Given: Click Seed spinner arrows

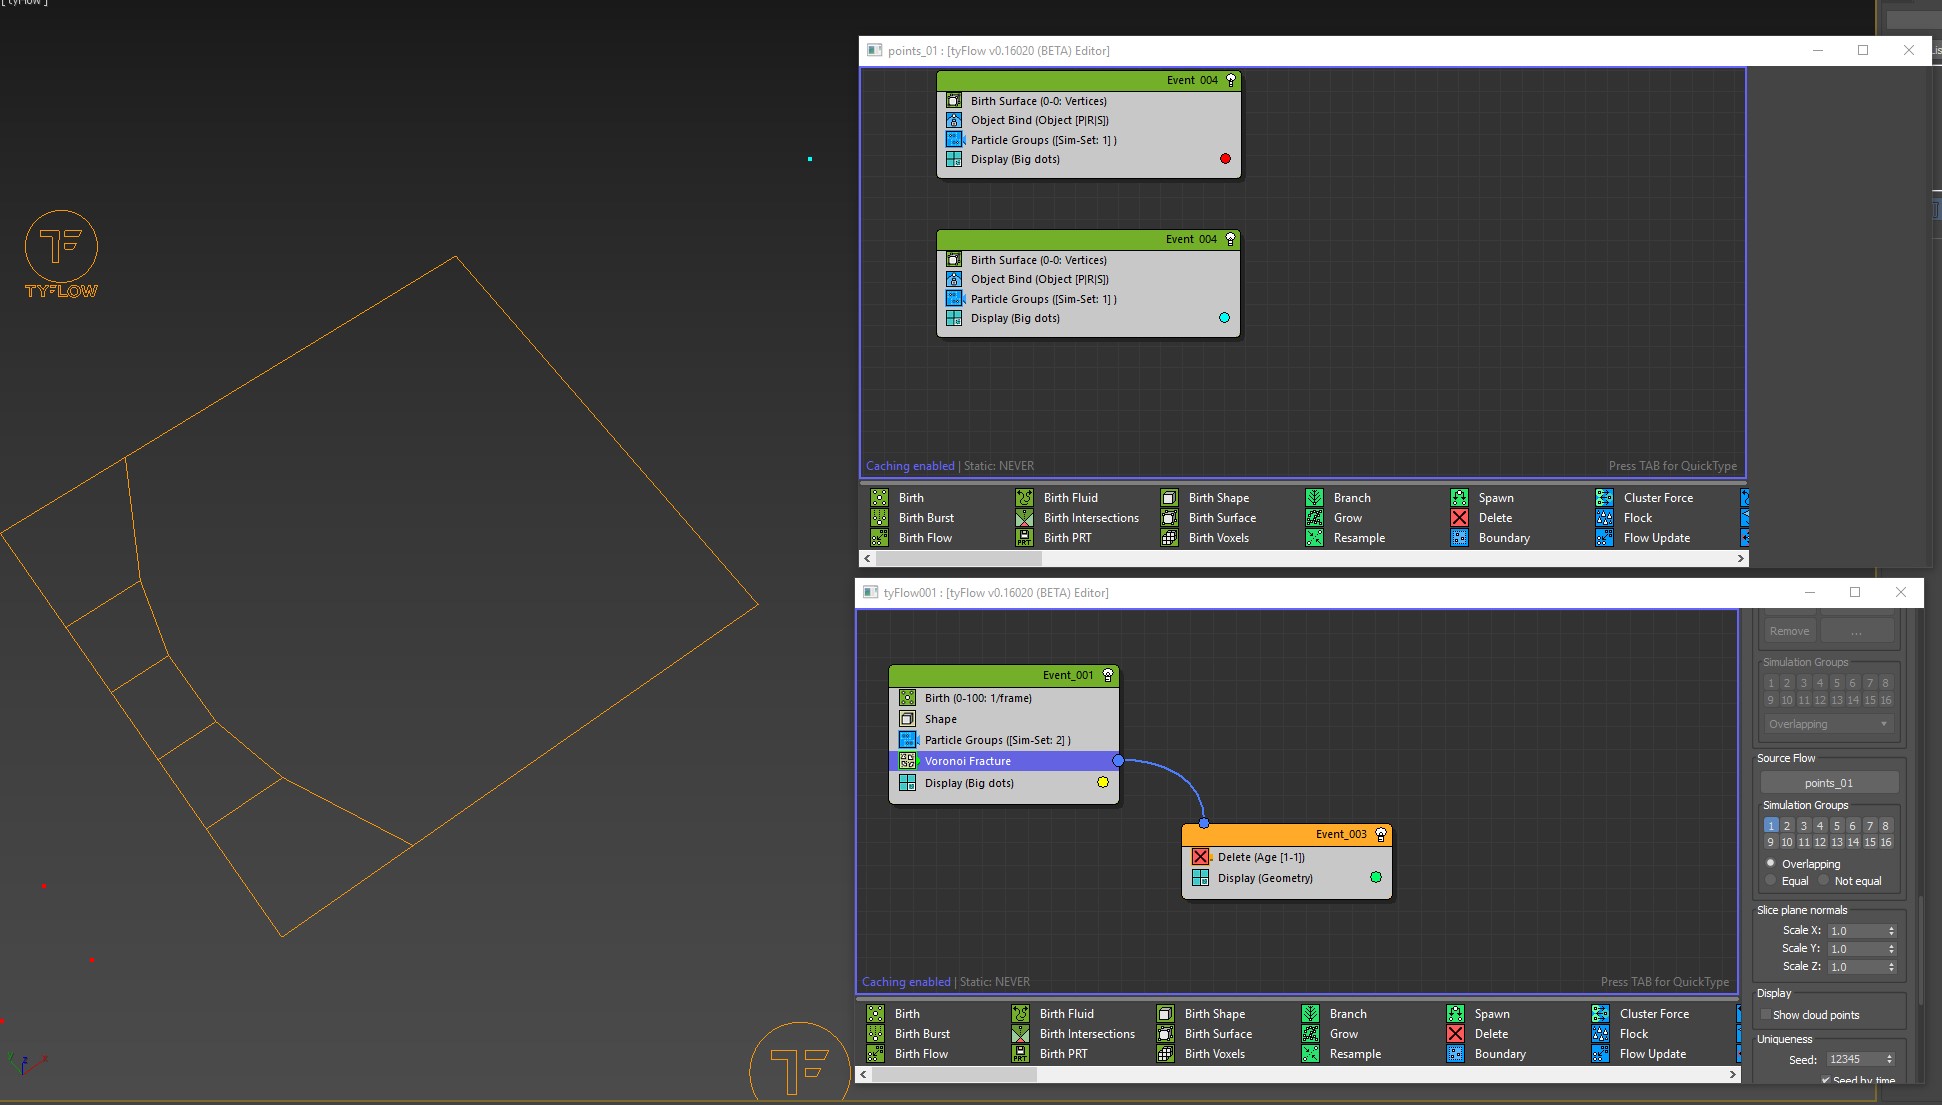Looking at the screenshot, I should click(x=1889, y=1059).
